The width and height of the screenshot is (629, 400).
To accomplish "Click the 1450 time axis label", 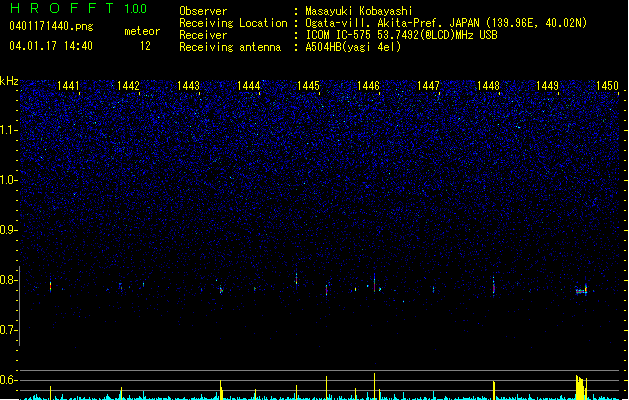I will point(607,86).
